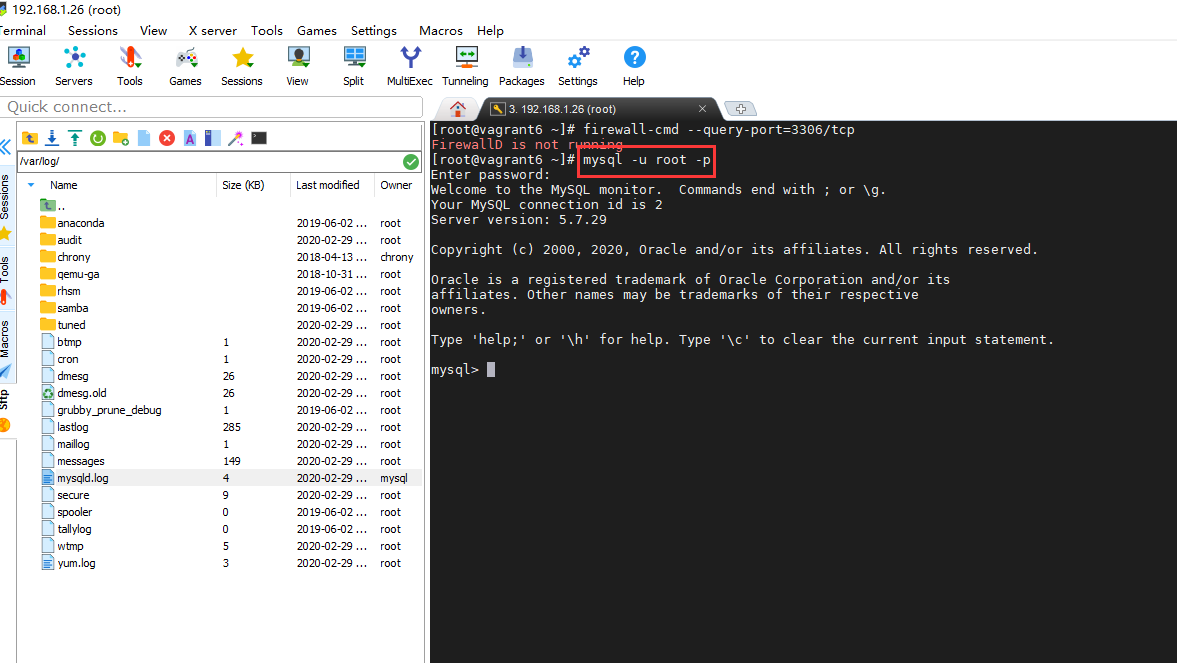This screenshot has height=663, width=1177.
Task: Open the Terminal menu
Action: [22, 31]
